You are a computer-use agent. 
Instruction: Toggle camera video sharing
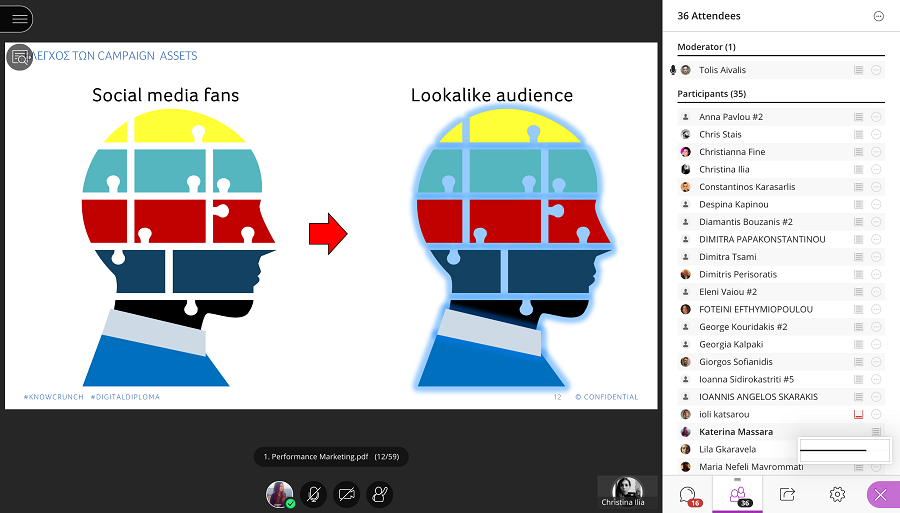pyautogui.click(x=347, y=494)
